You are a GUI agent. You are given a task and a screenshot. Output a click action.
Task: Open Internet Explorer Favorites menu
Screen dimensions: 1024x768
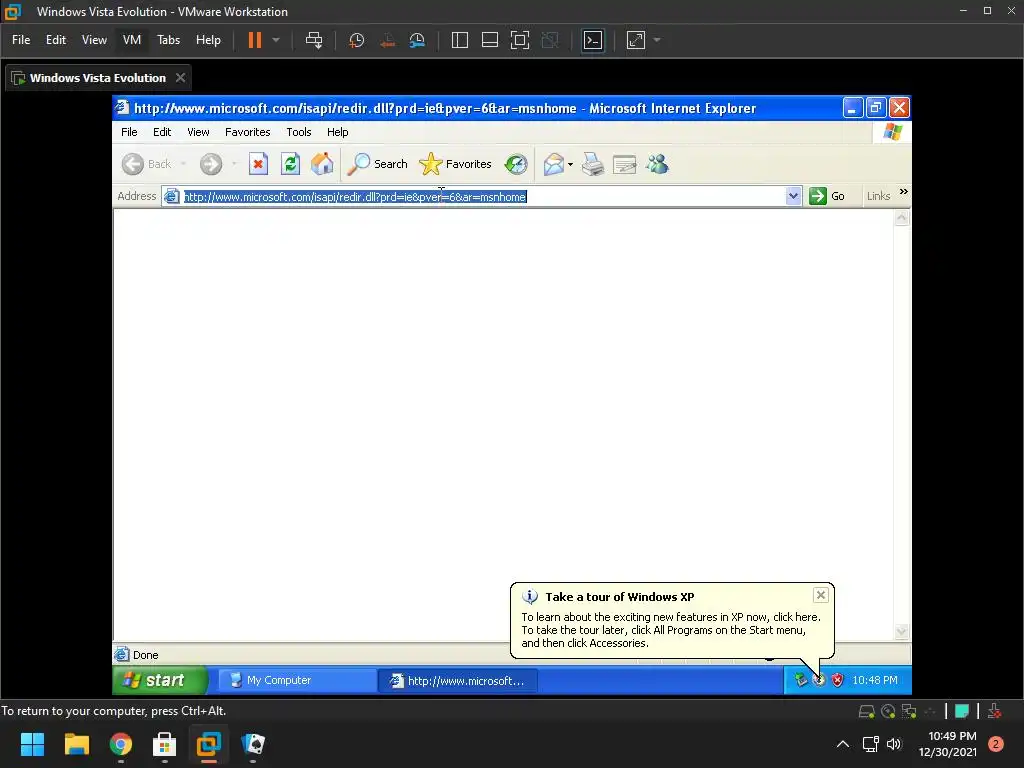coord(248,132)
